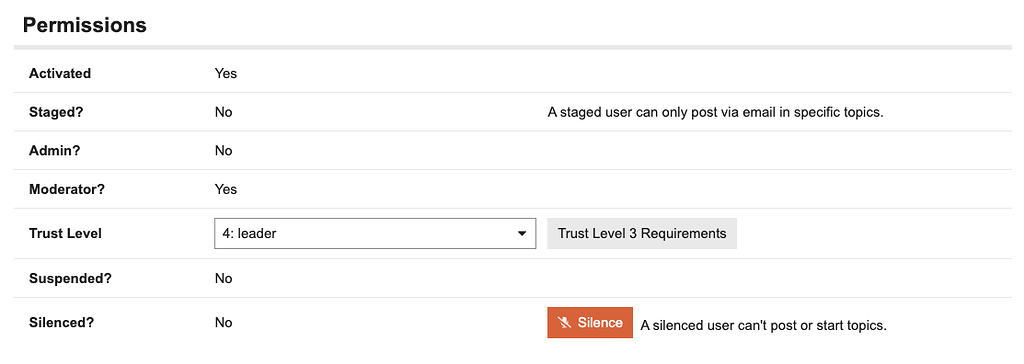Screen dimensions: 1024x364
Task: Click the muted microphone icon in Silence button
Action: point(565,323)
